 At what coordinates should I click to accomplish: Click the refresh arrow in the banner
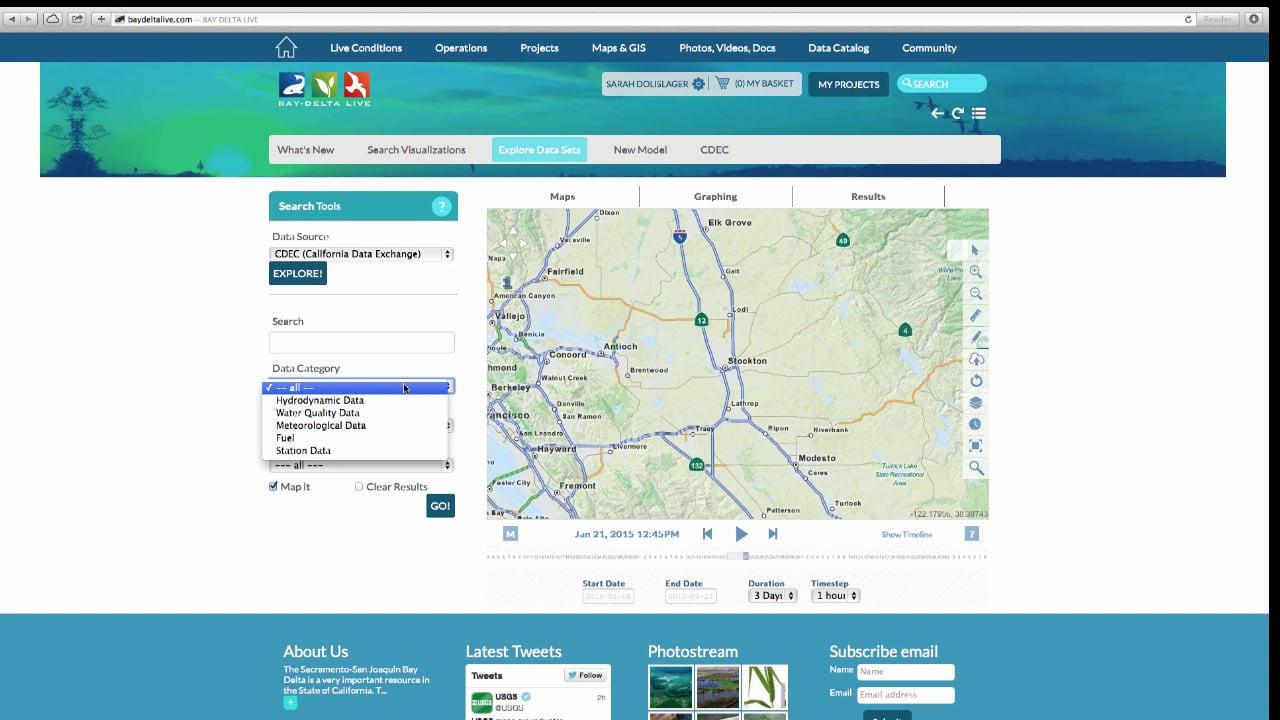coord(957,113)
